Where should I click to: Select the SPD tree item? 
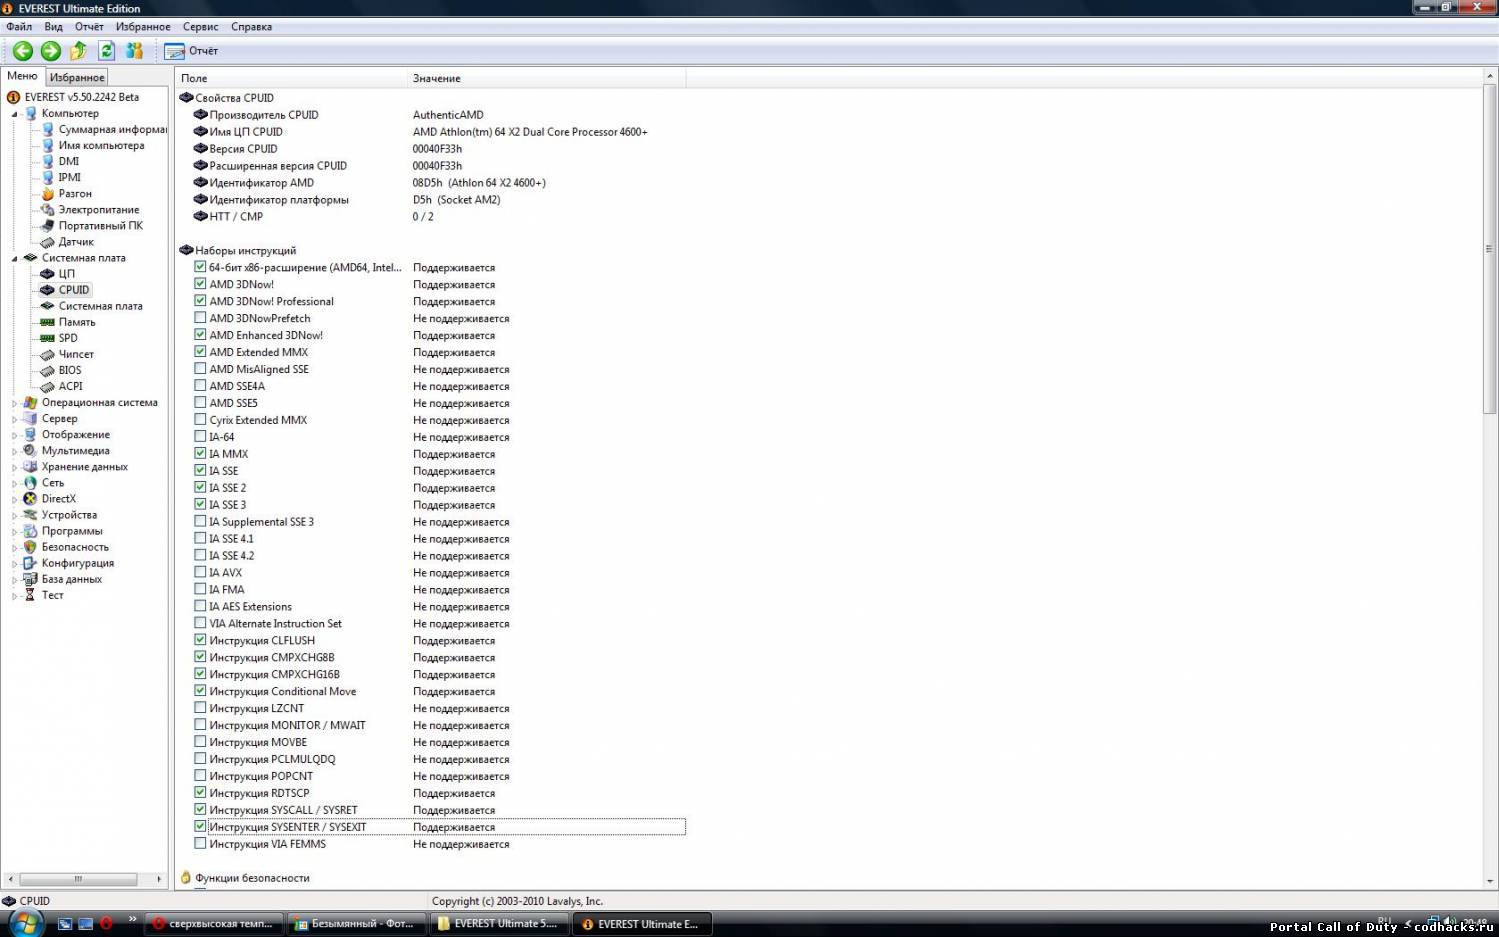pyautogui.click(x=68, y=338)
